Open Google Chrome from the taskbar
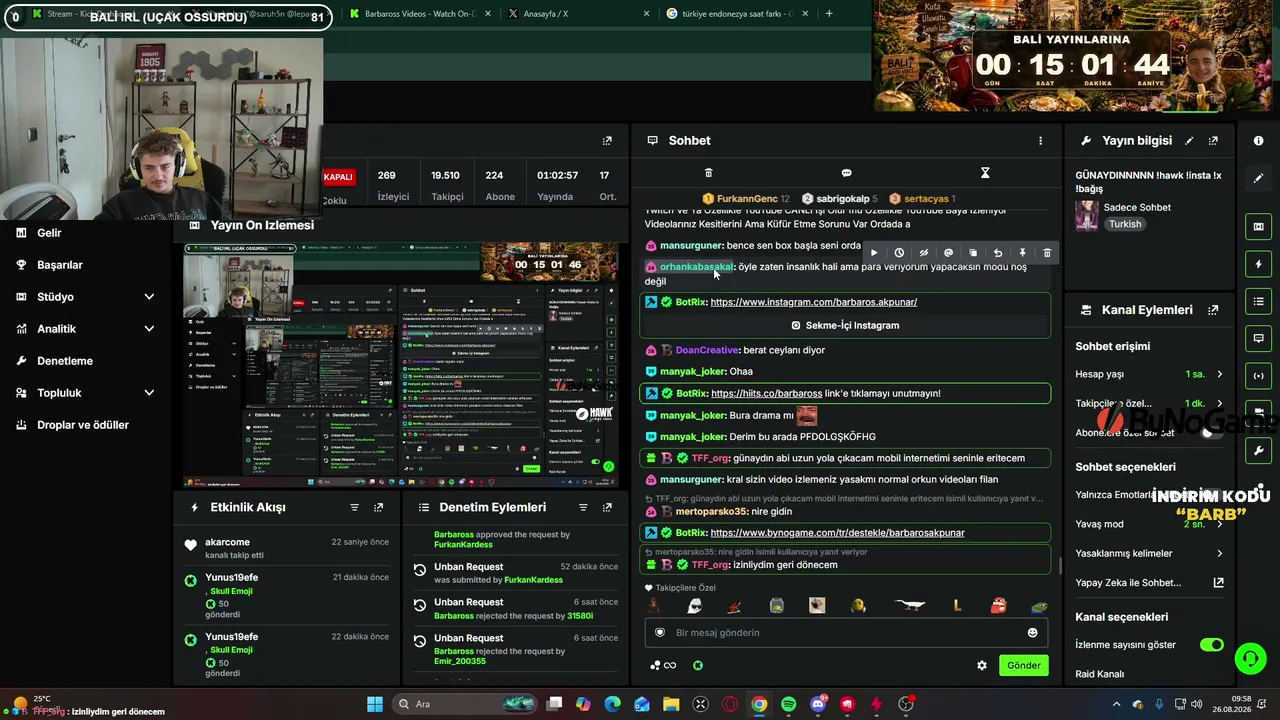This screenshot has height=720, width=1280. (759, 704)
